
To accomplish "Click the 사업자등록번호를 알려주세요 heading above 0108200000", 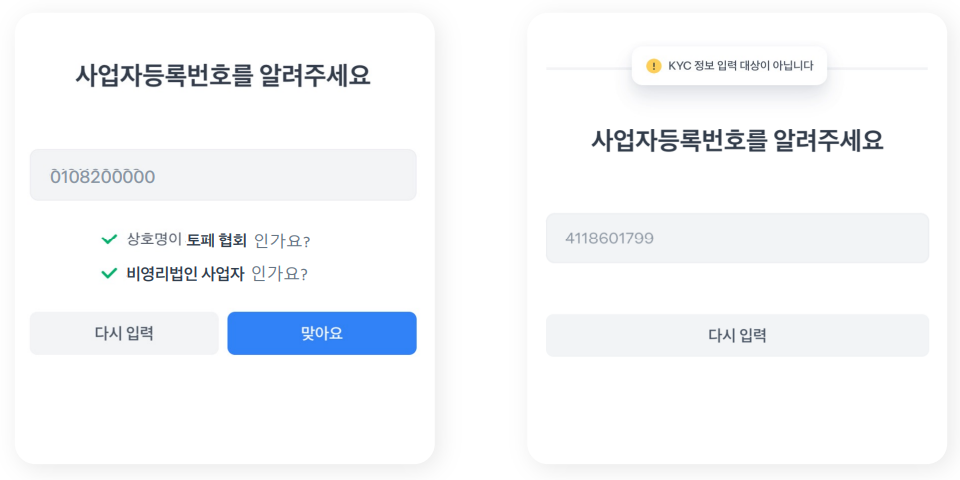I will point(223,75).
